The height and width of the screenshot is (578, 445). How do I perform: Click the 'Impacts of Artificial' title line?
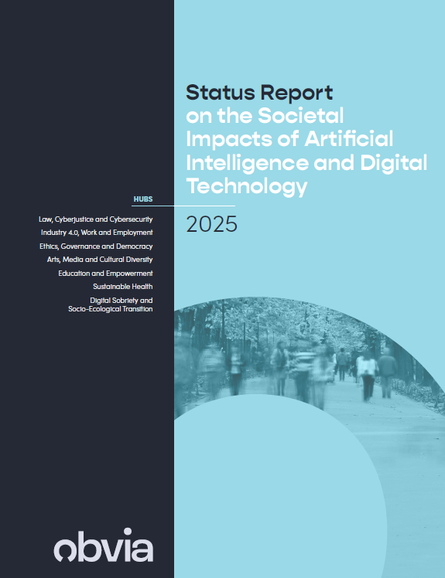pos(289,139)
